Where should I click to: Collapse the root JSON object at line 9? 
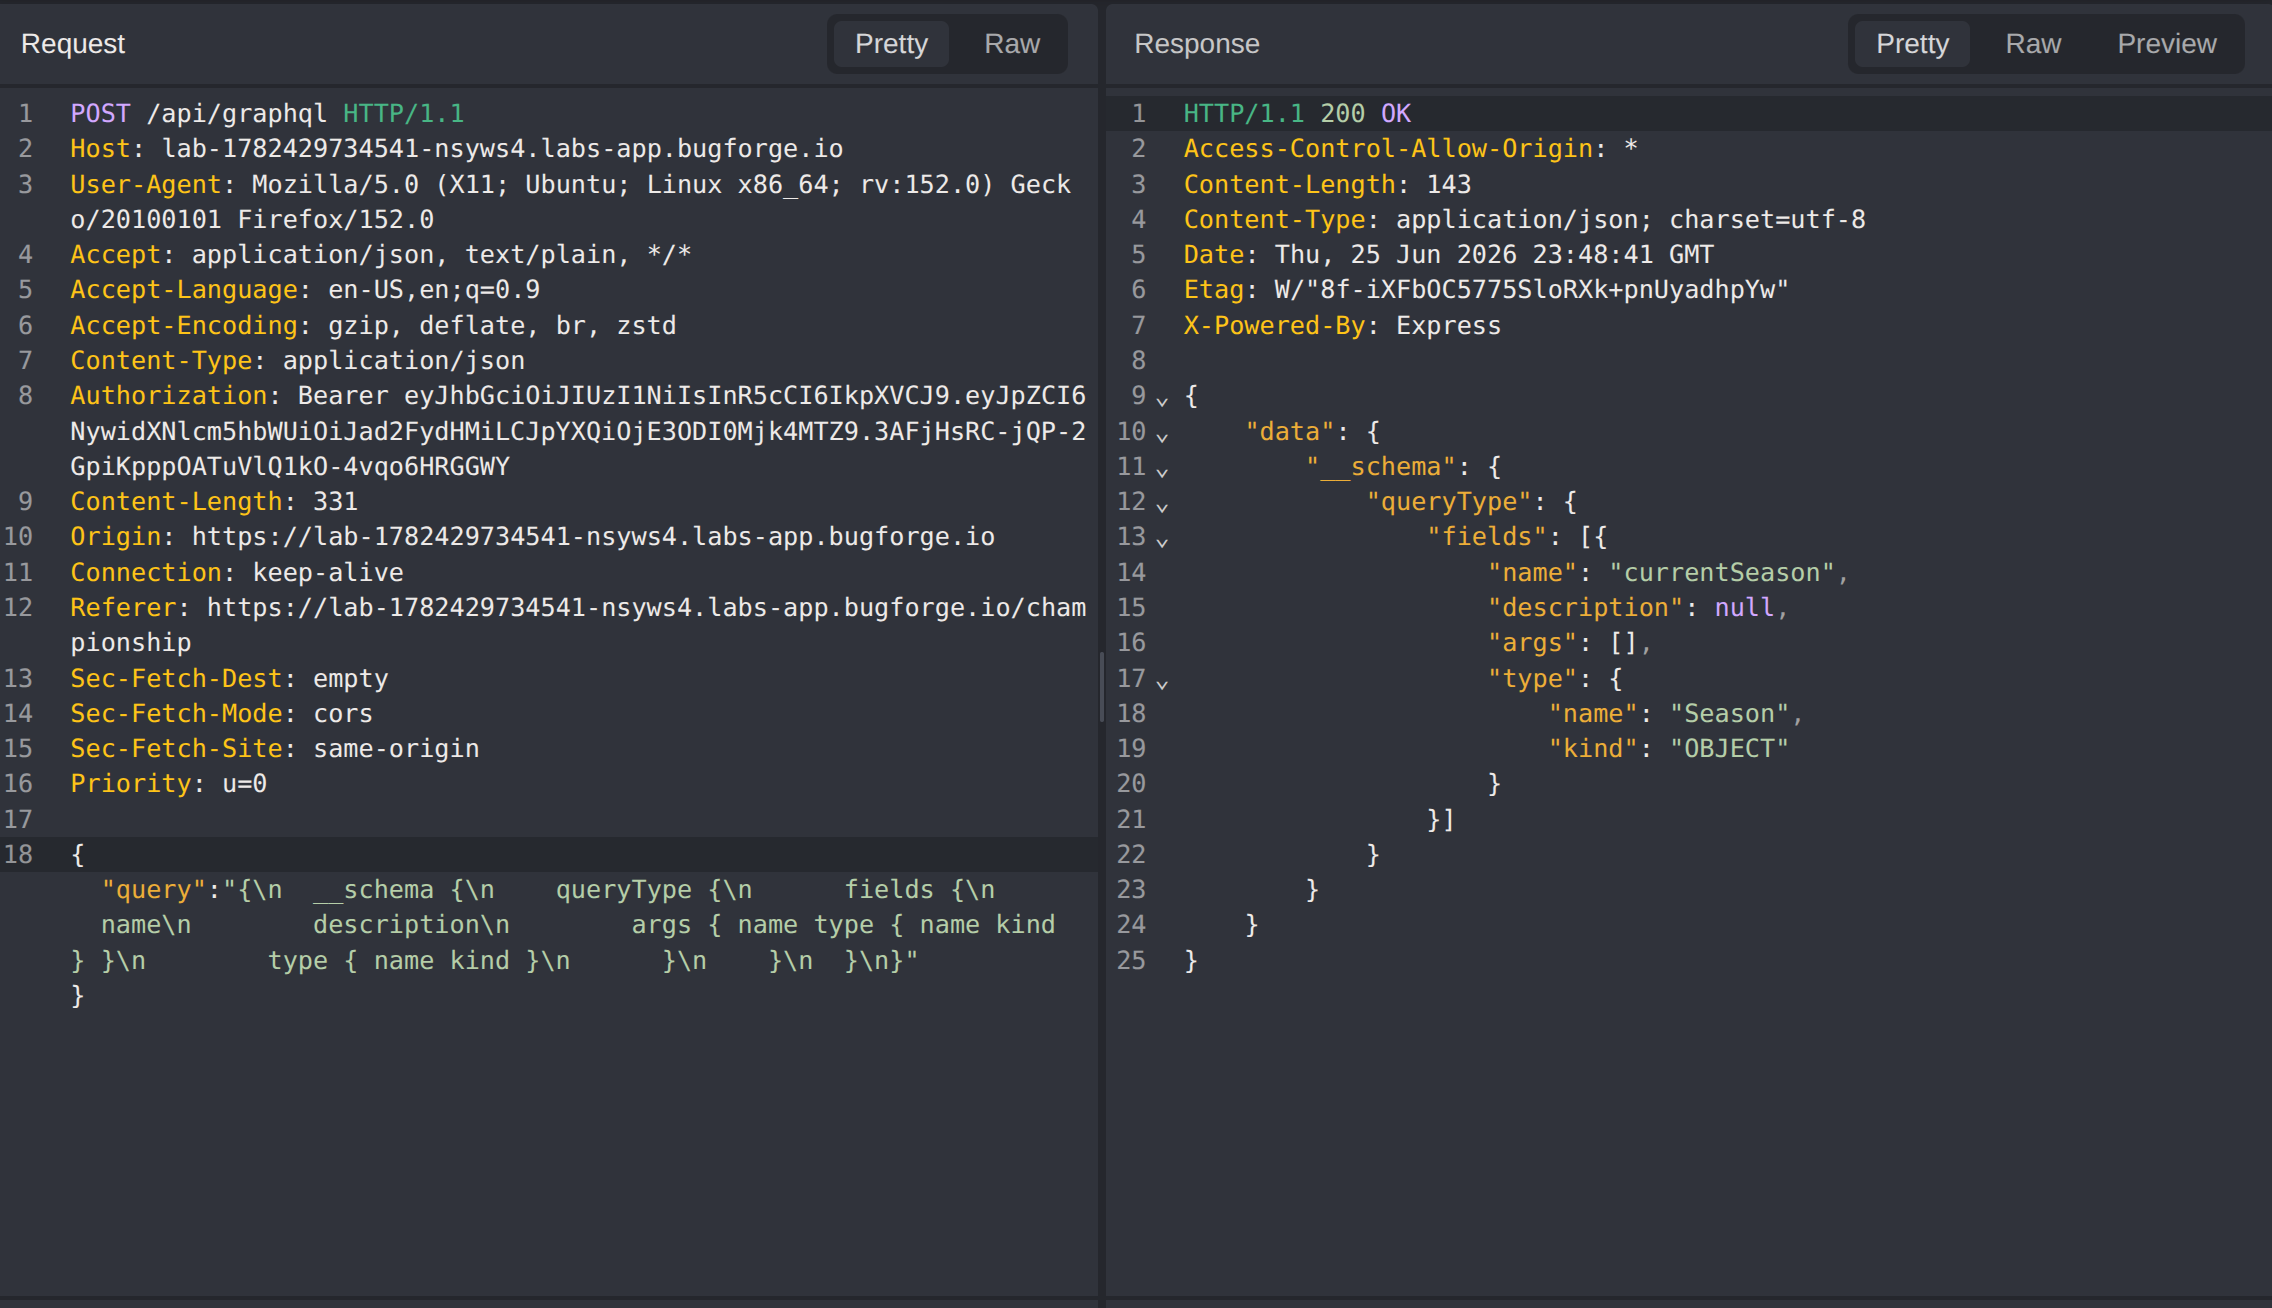(x=1162, y=400)
